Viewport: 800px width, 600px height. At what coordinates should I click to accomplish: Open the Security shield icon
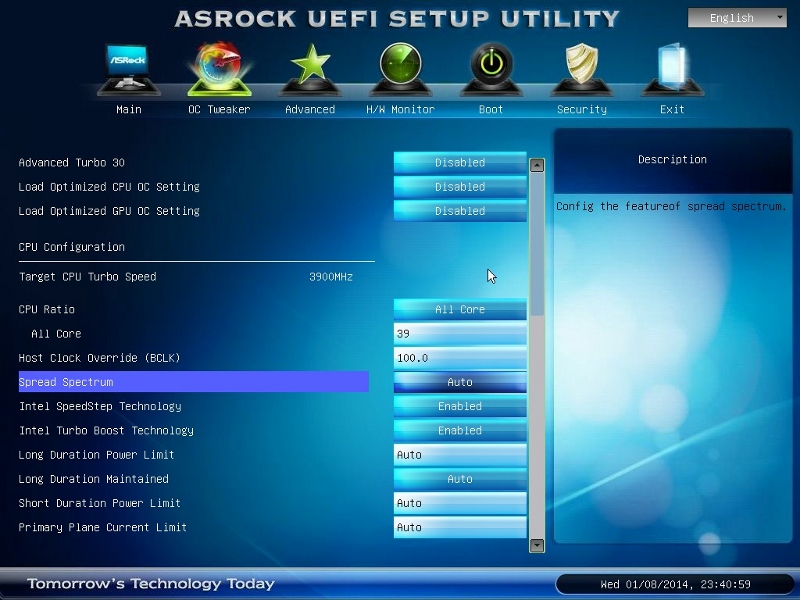coord(582,70)
